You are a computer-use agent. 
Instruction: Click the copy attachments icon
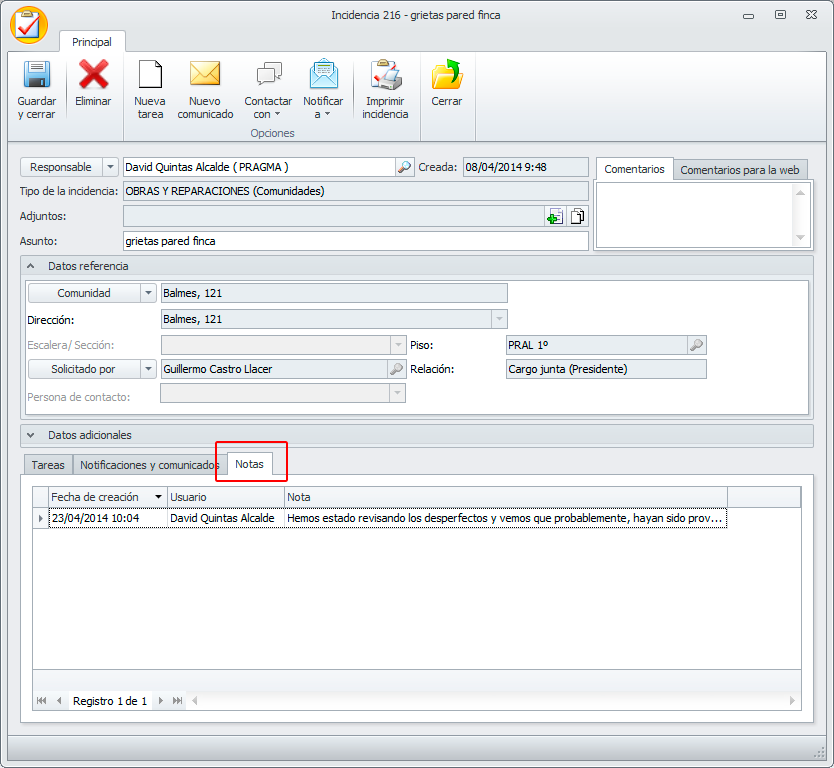[577, 216]
